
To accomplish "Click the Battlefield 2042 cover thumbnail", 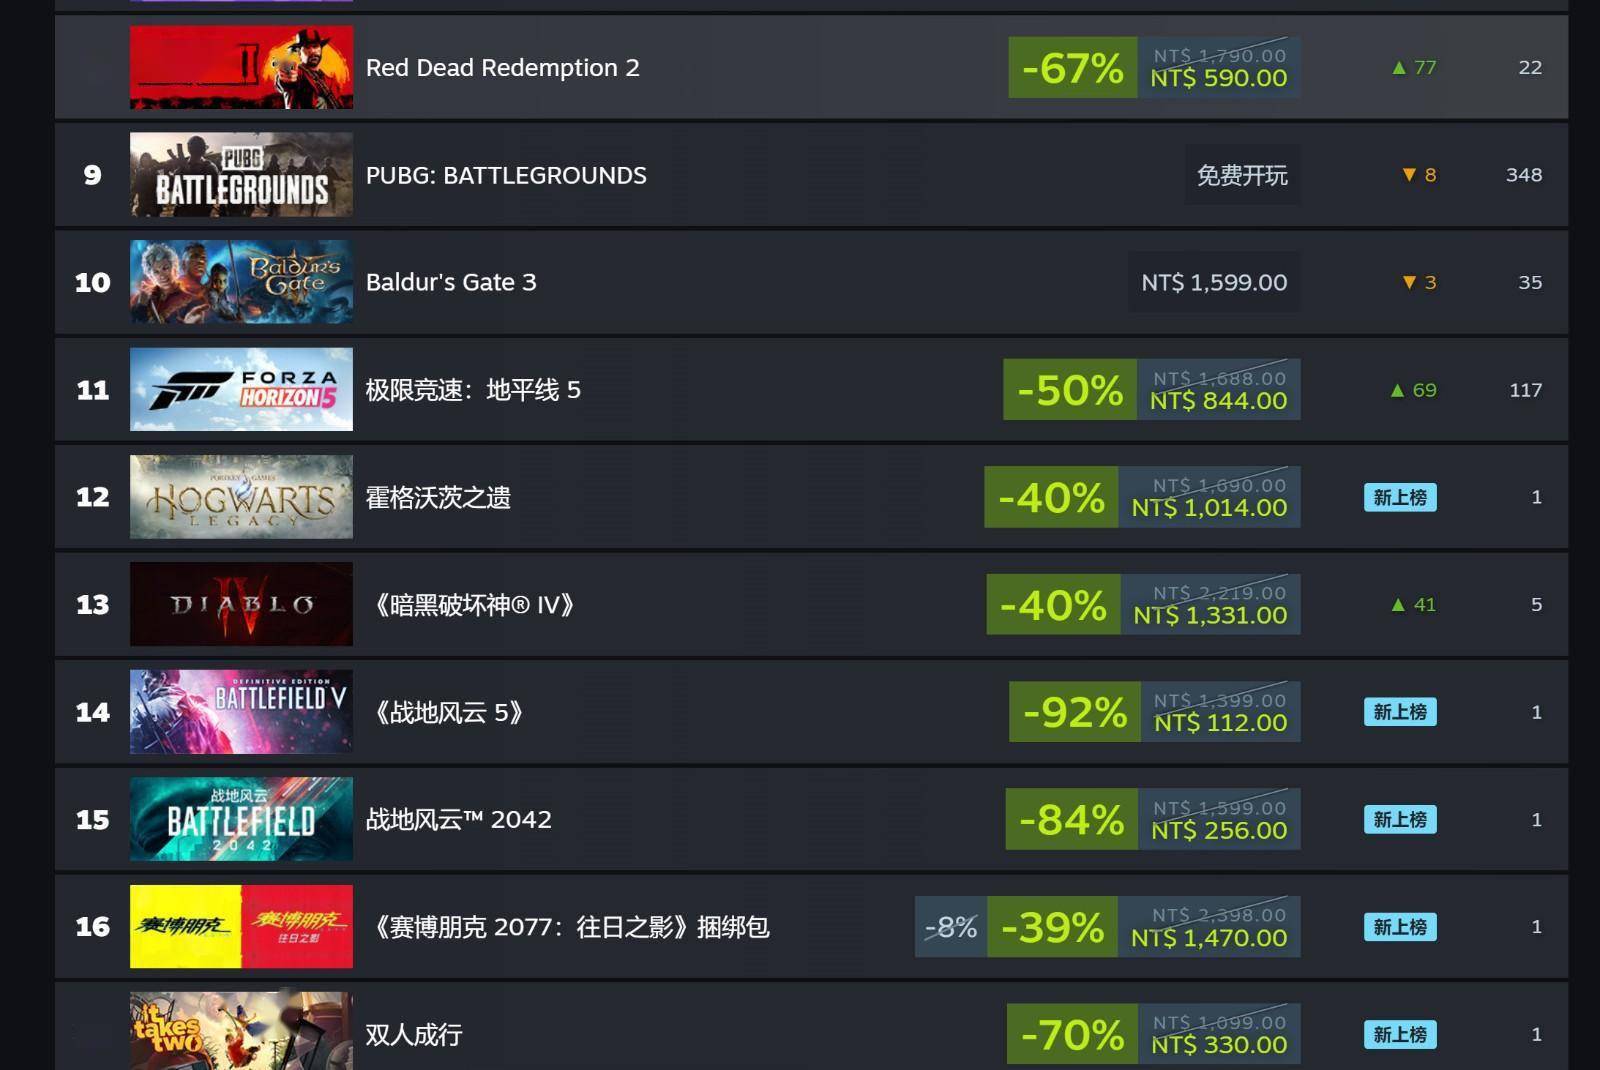I will click(x=241, y=819).
